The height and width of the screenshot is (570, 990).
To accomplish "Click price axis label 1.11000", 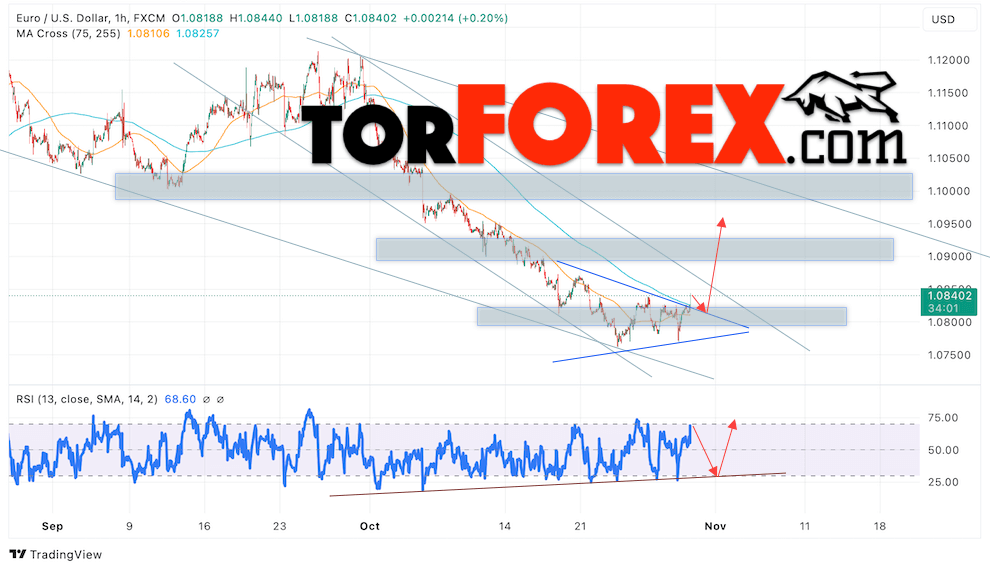I will (x=948, y=126).
